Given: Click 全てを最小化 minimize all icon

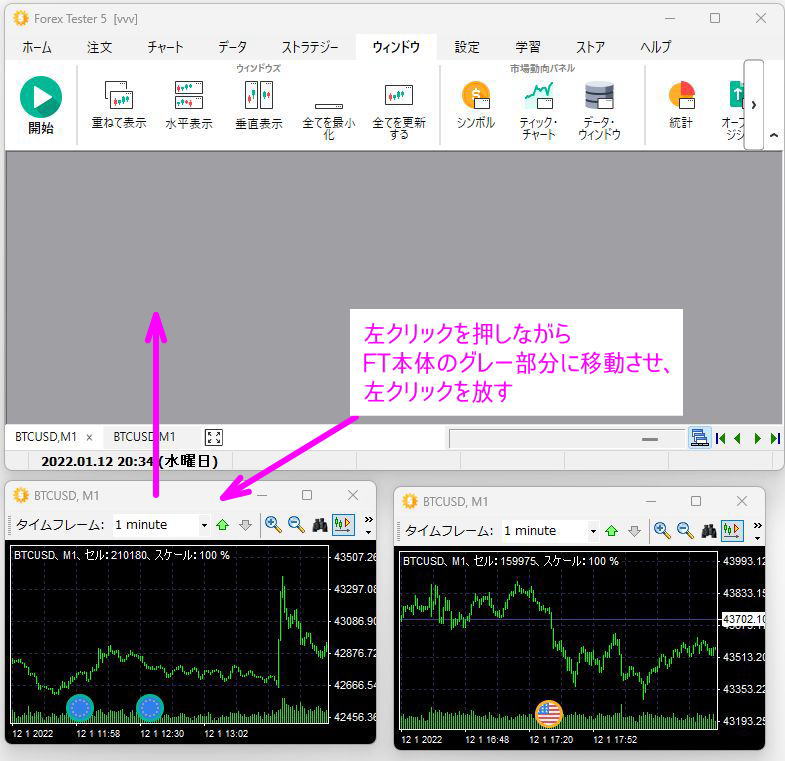Looking at the screenshot, I should click(x=329, y=106).
